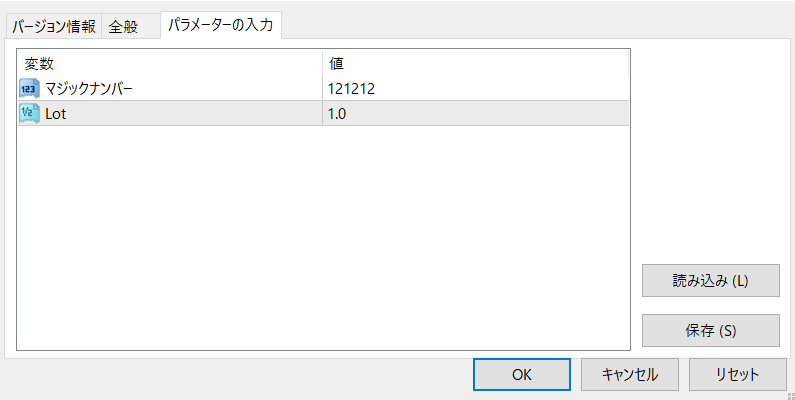Image resolution: width=795 pixels, height=400 pixels.
Task: Restore defaults with リセット button
Action: [x=738, y=375]
